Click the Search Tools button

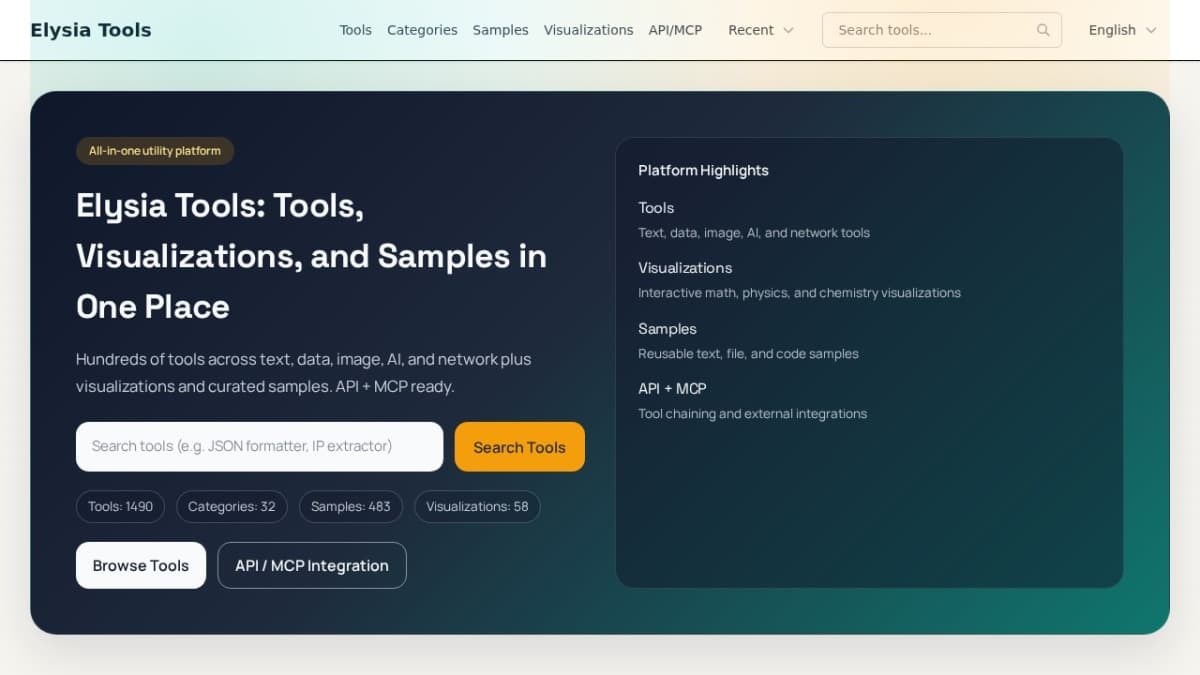click(519, 447)
